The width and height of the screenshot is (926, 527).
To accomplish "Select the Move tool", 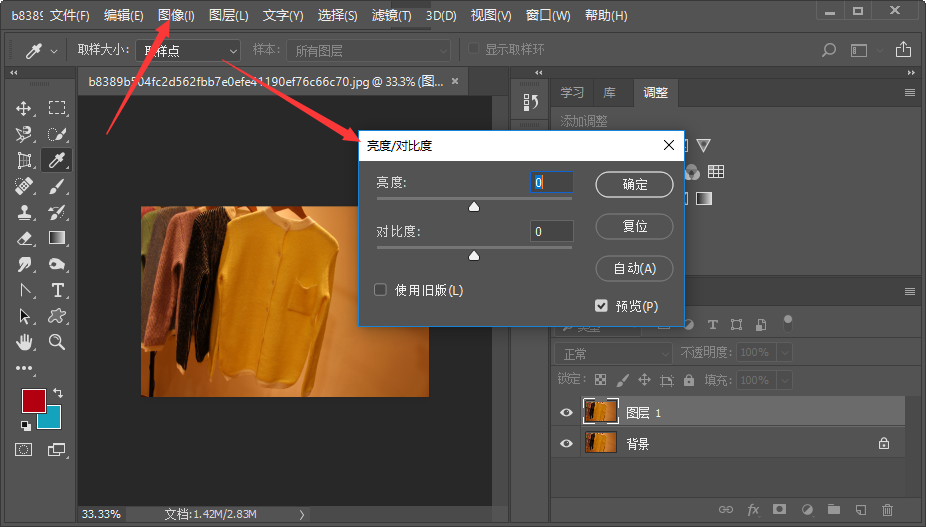I will pyautogui.click(x=24, y=108).
